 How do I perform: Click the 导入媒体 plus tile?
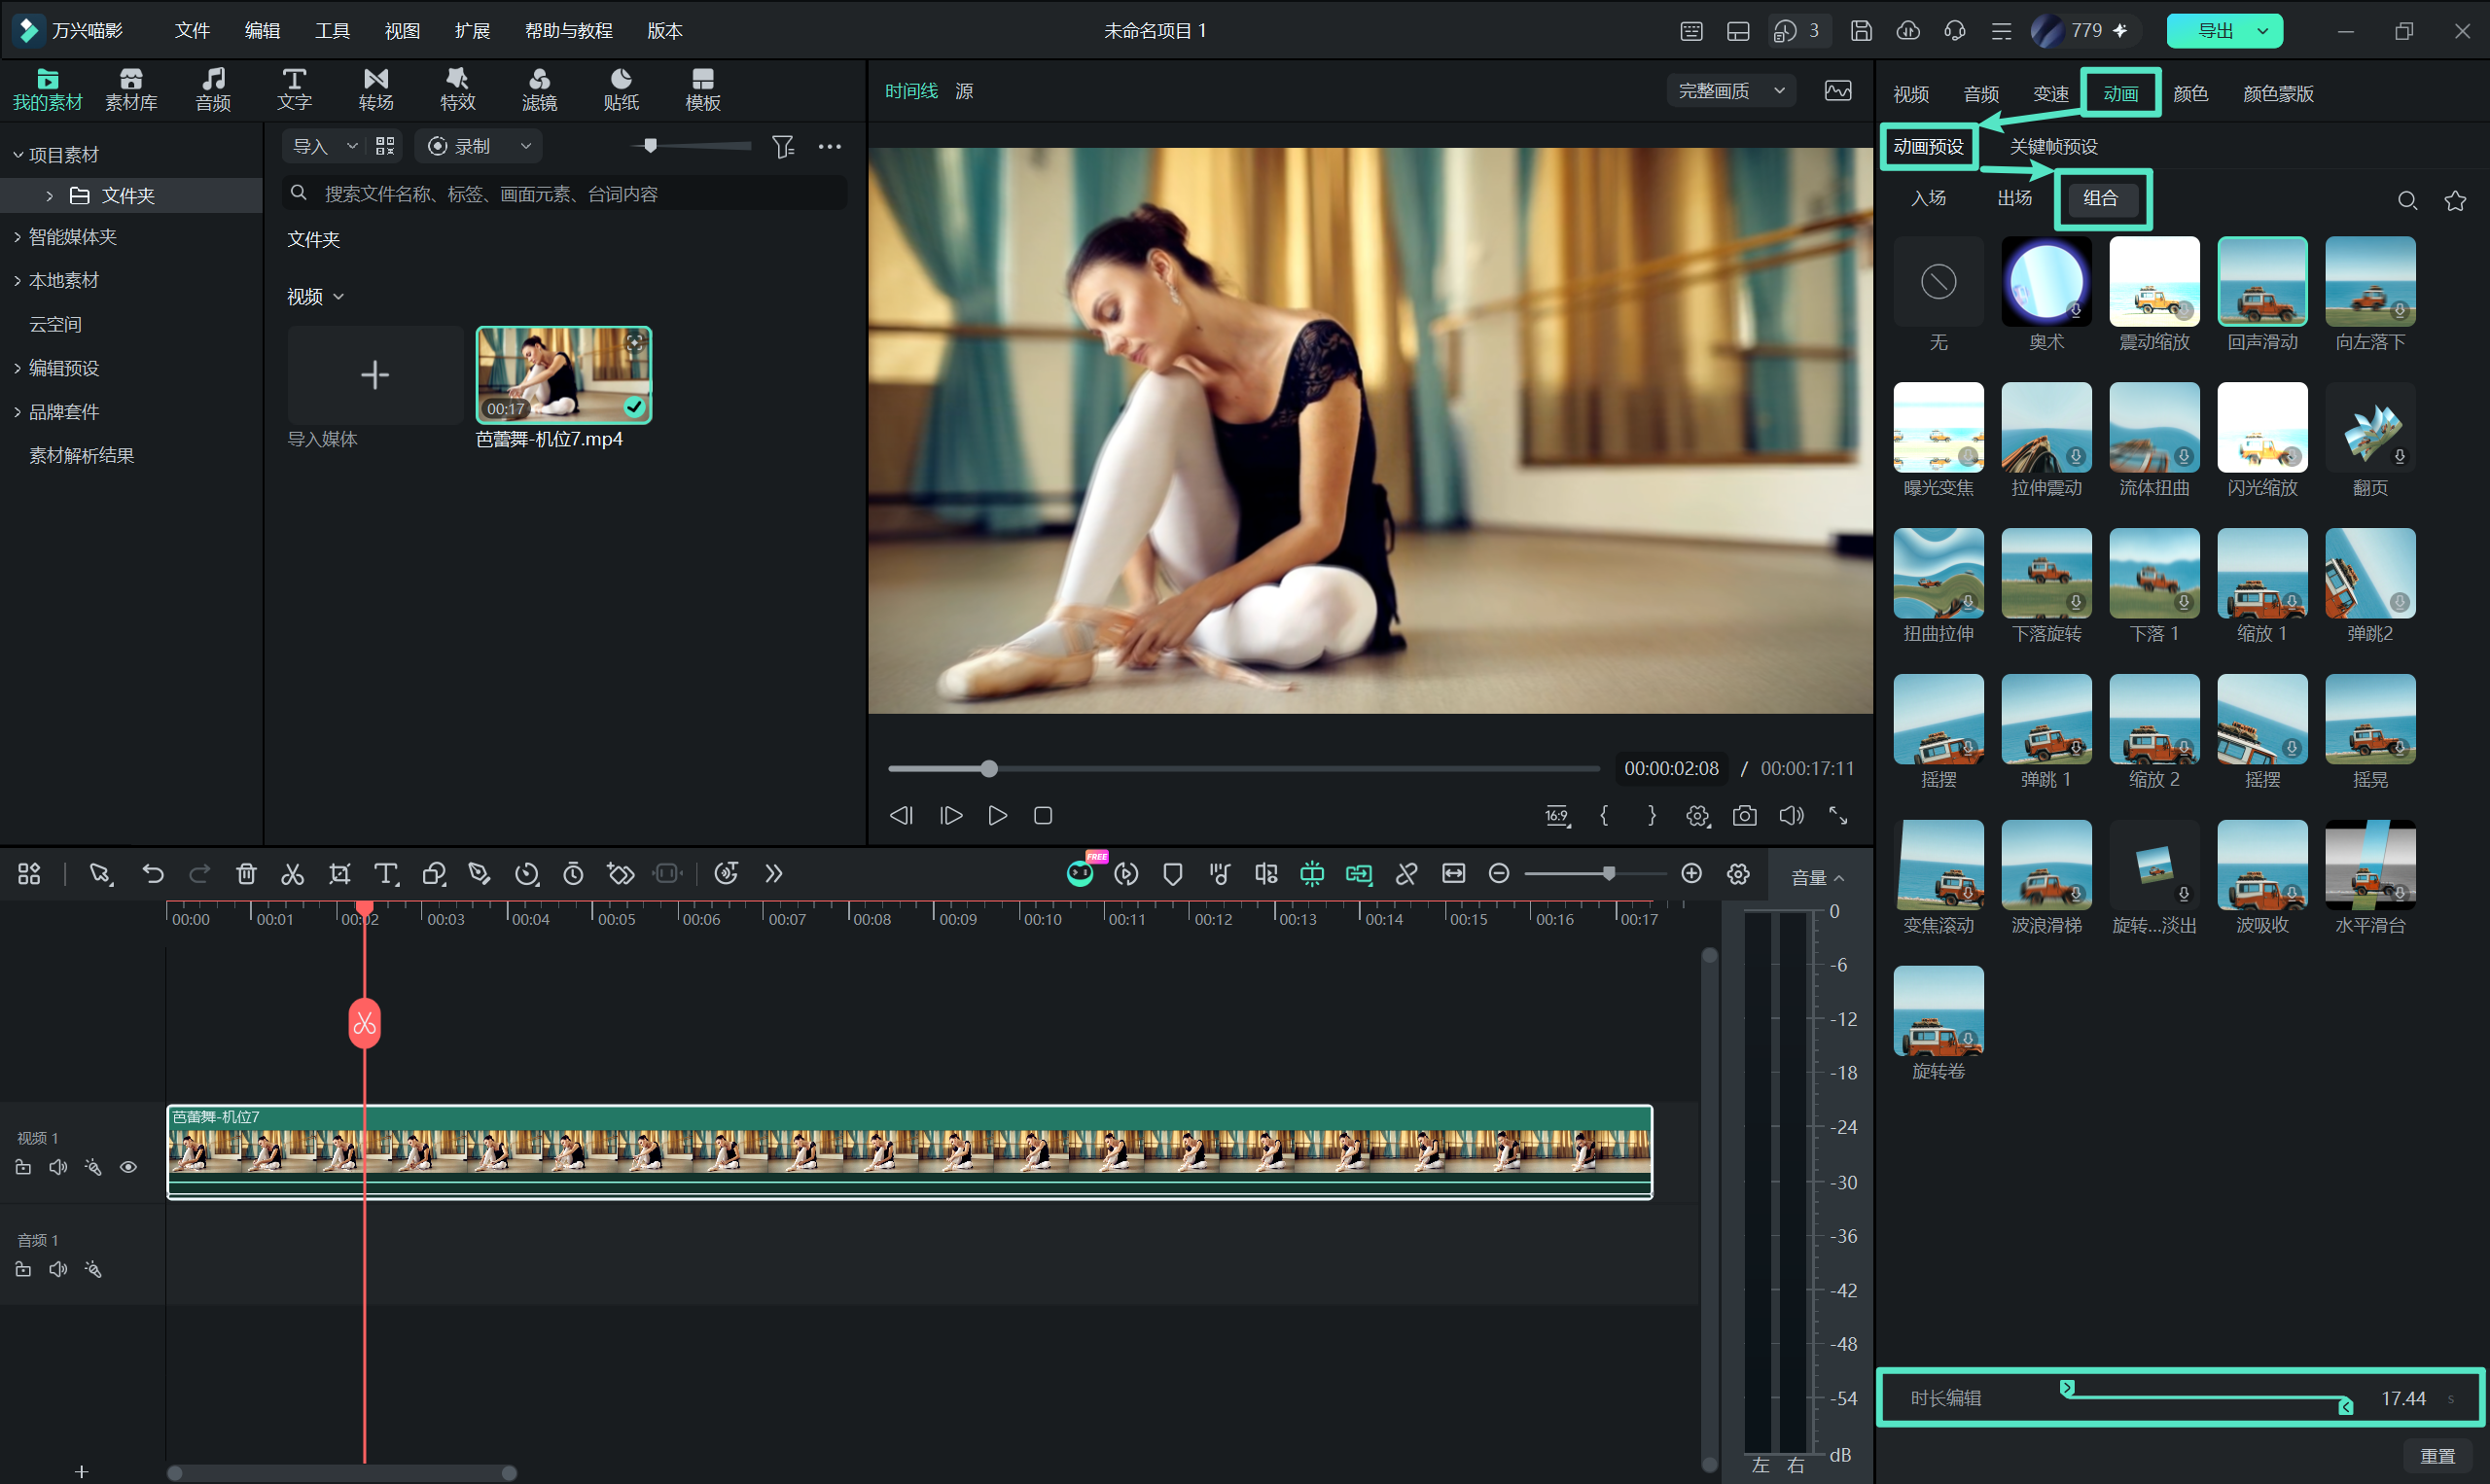(375, 375)
